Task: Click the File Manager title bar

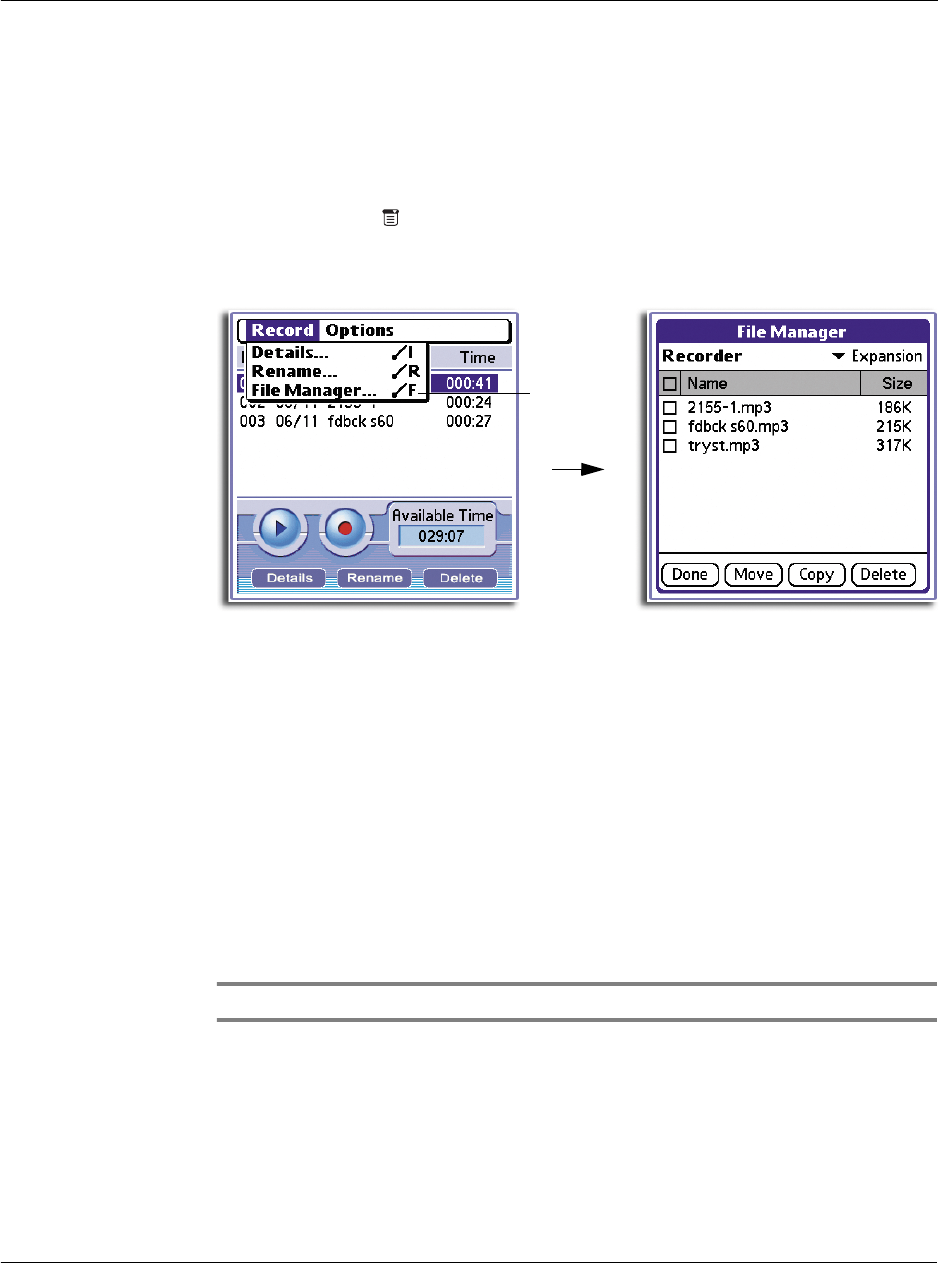Action: point(792,332)
